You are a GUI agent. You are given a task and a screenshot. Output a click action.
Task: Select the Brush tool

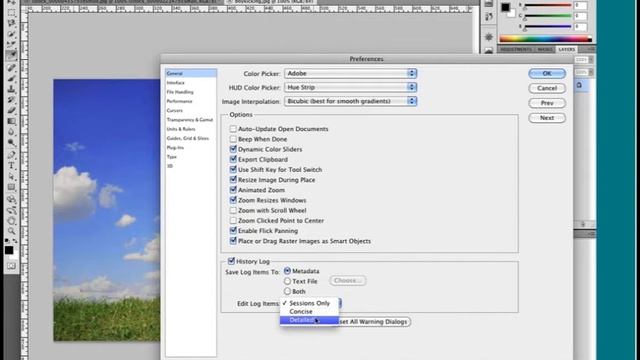click(x=11, y=78)
